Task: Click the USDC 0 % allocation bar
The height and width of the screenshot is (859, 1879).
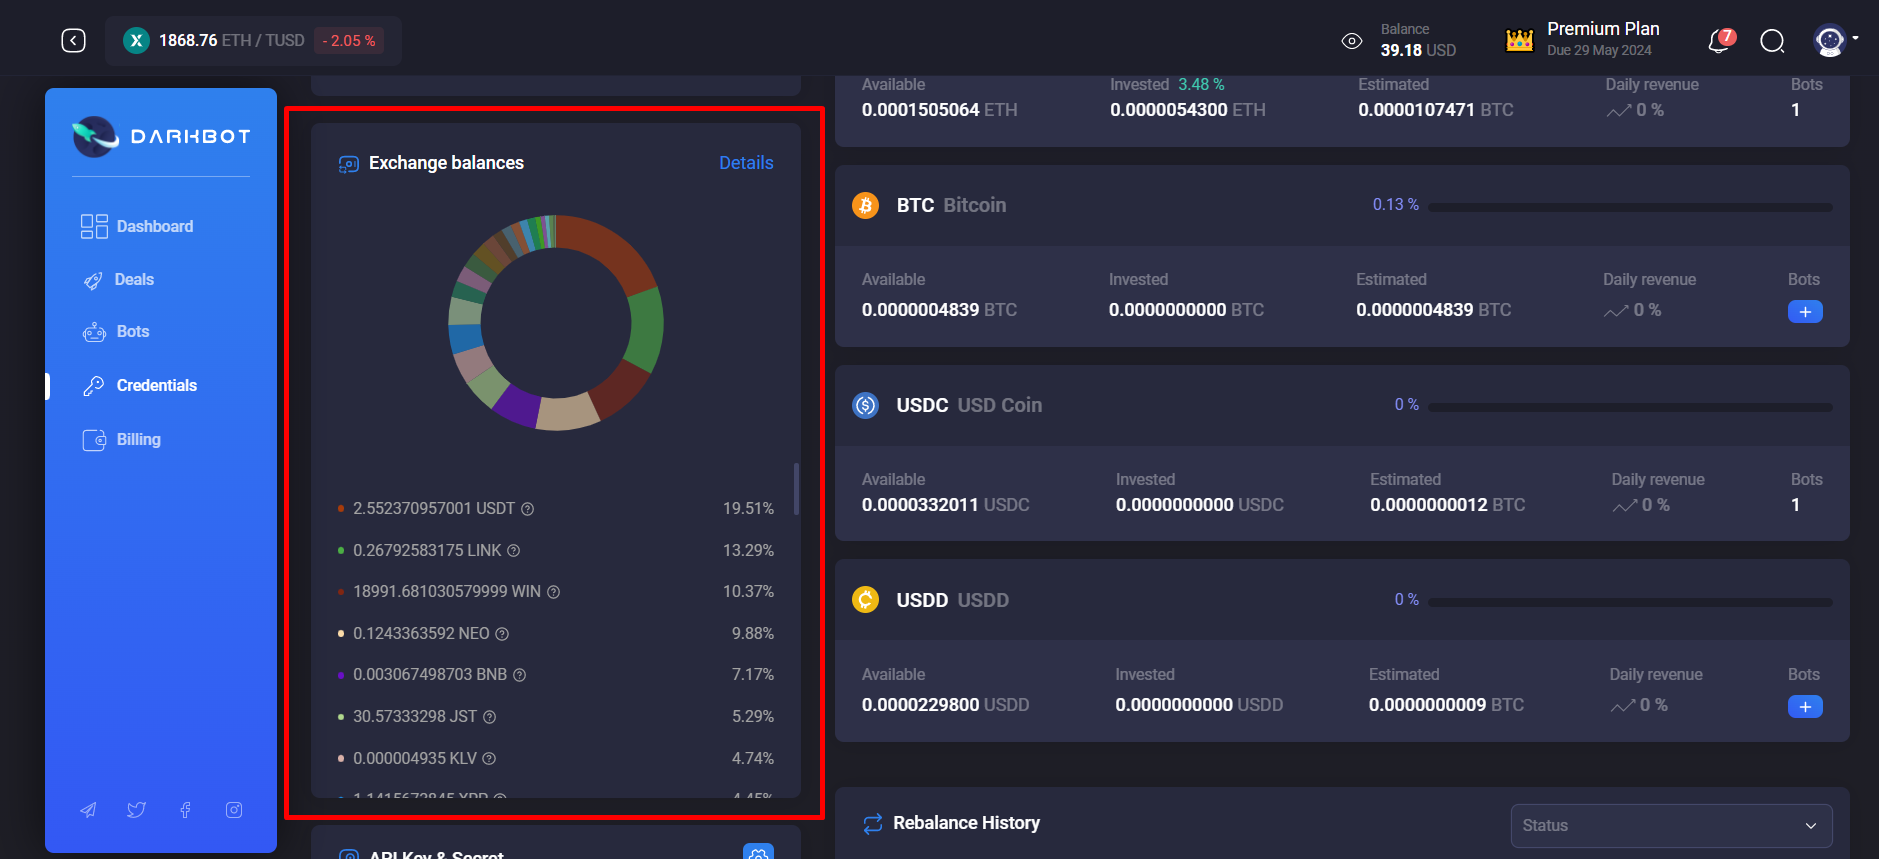Action: pos(1631,407)
